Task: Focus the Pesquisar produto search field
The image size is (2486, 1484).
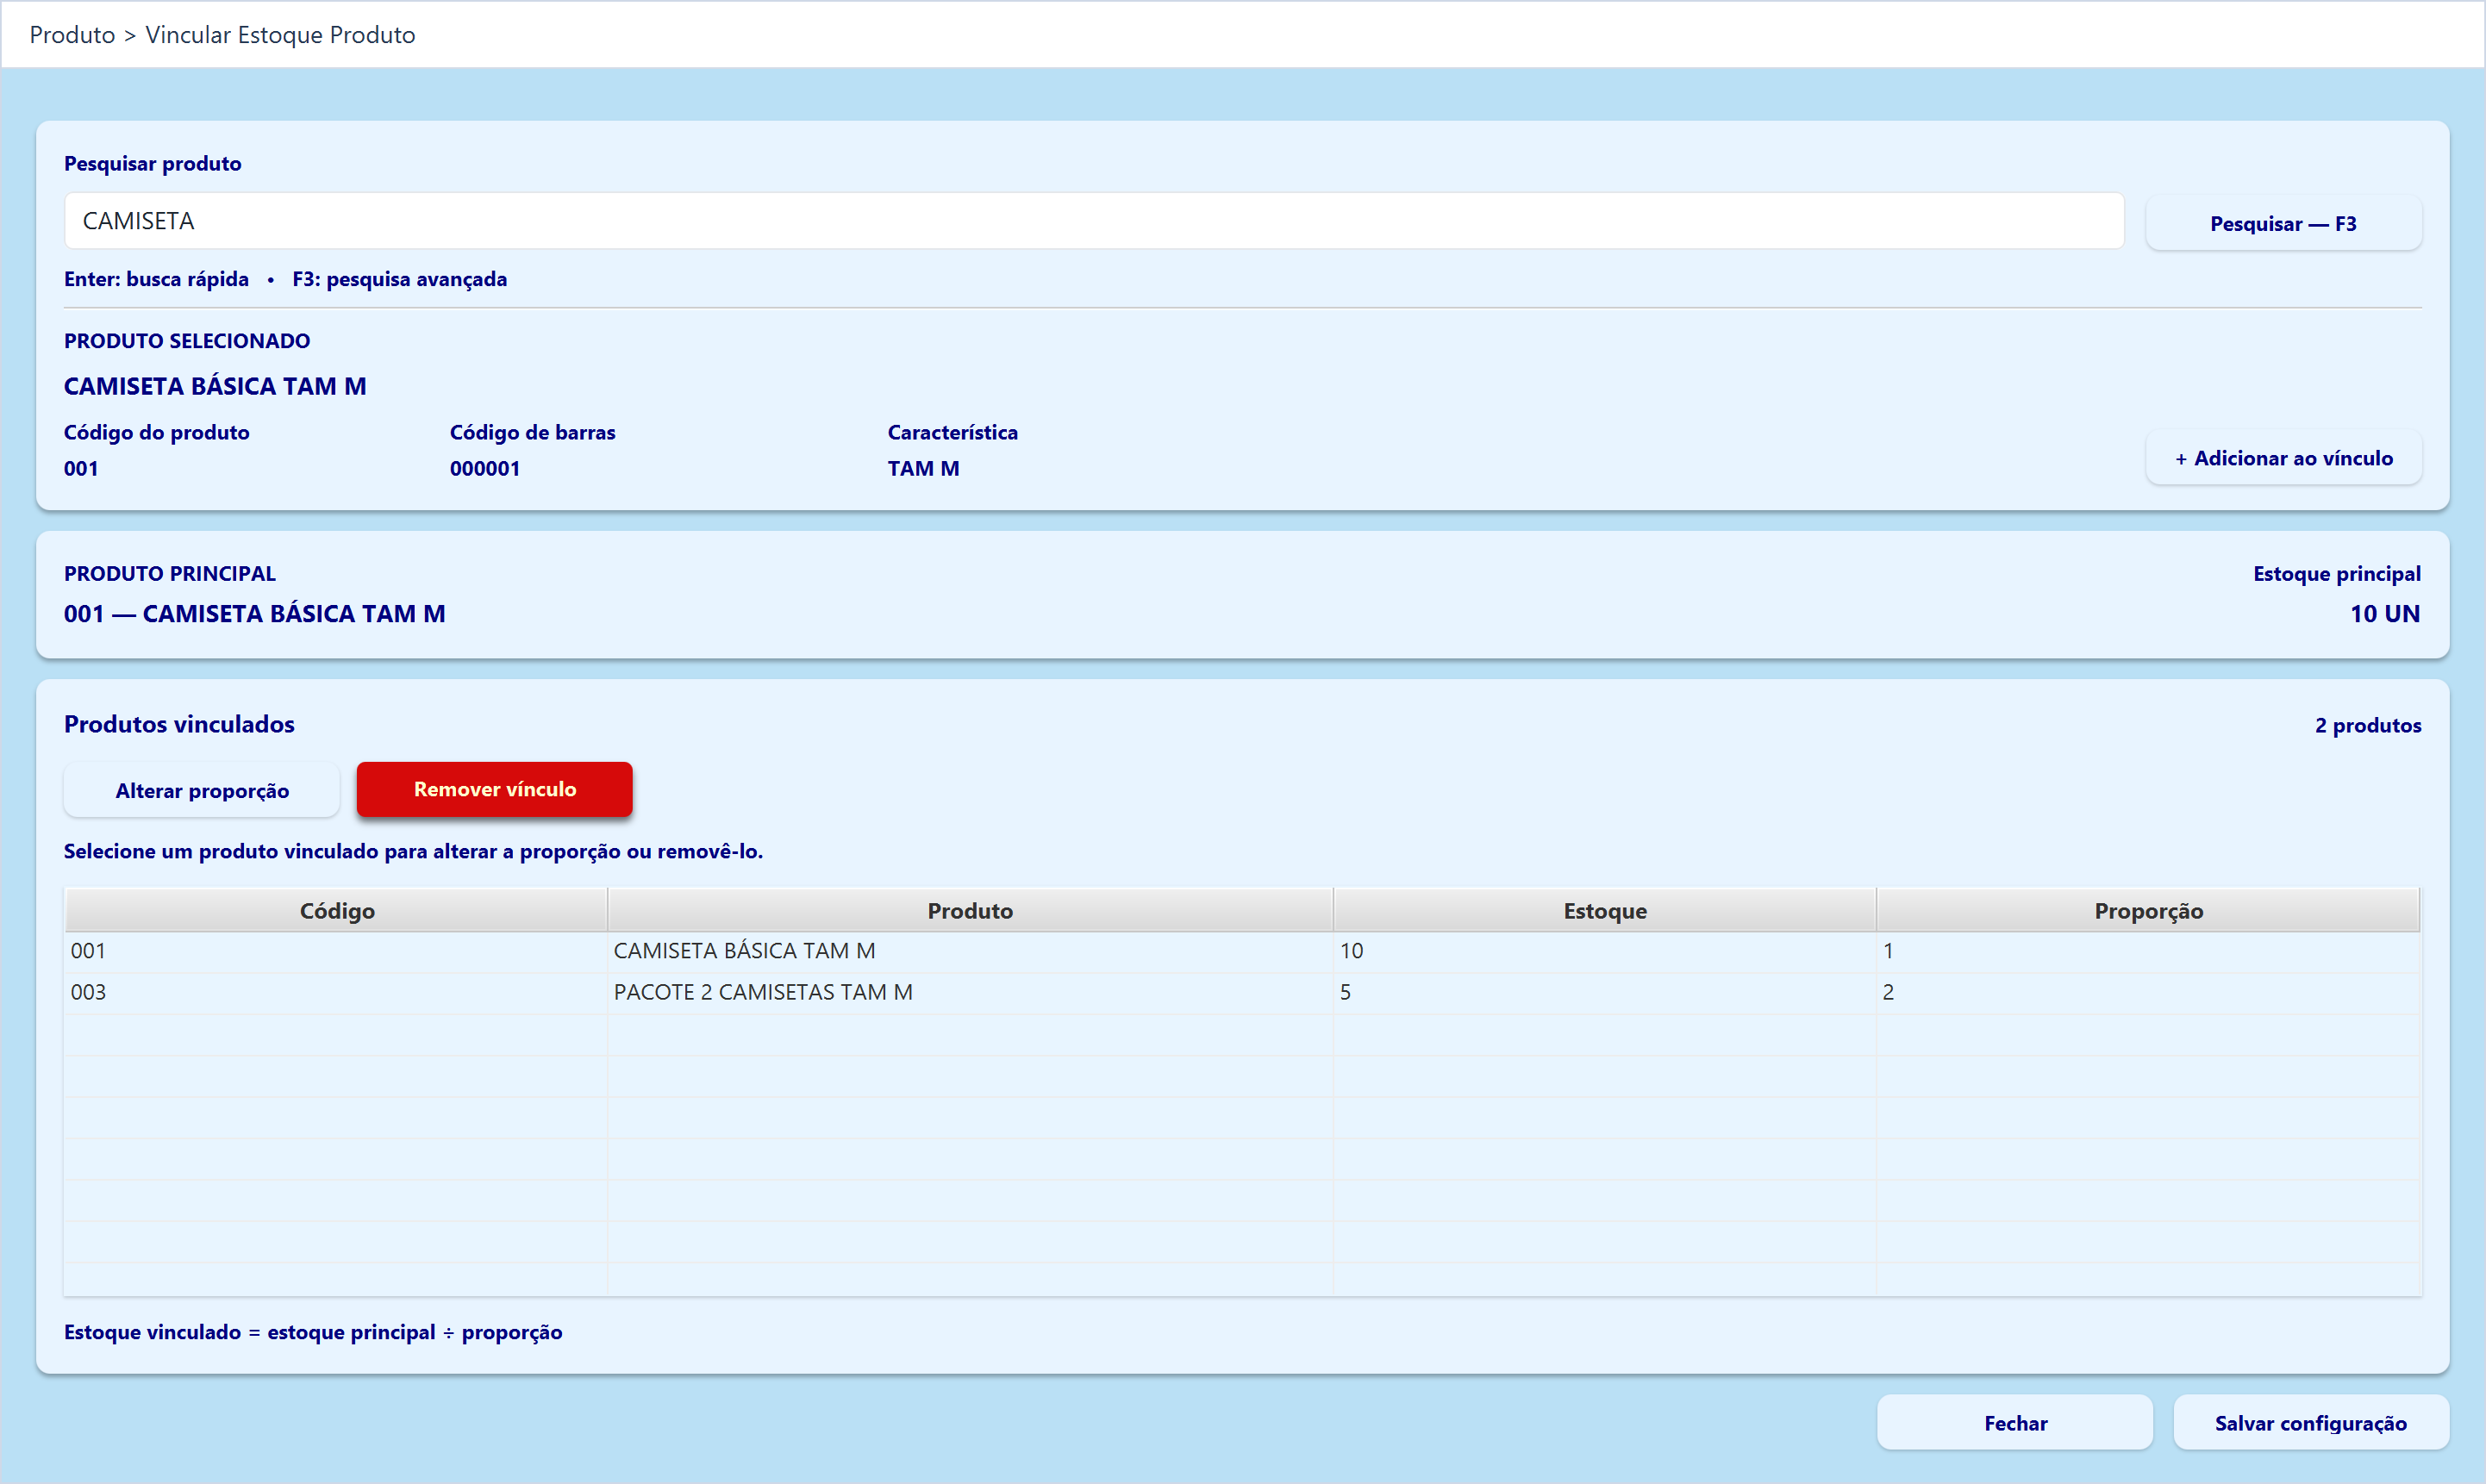Action: click(1093, 221)
